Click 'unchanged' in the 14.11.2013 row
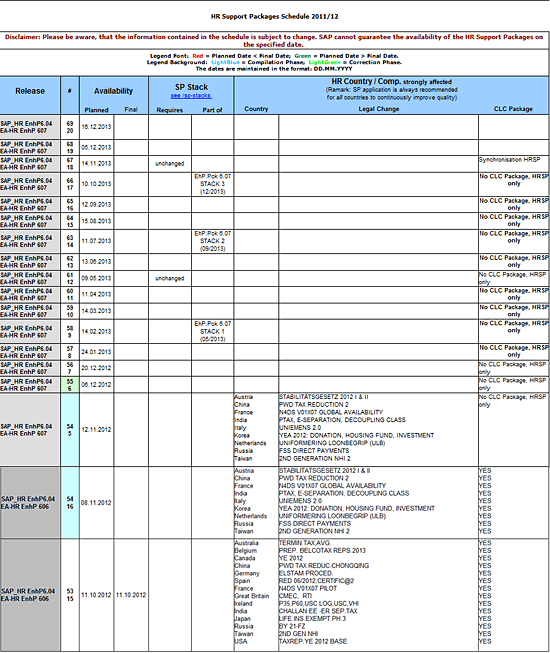Viewport: 550px width, 653px height. click(169, 164)
